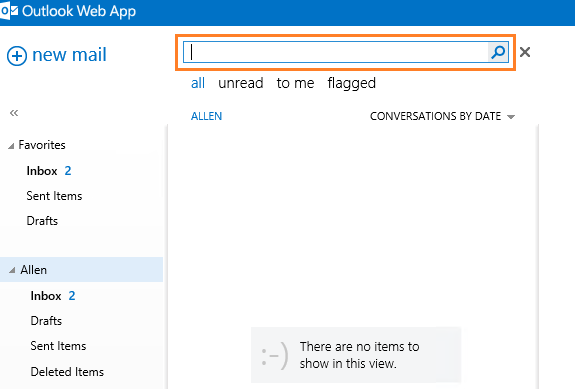Open Sent Items under Favorites

pyautogui.click(x=54, y=196)
